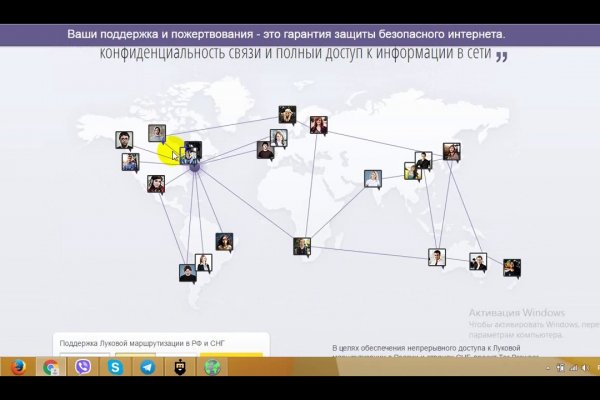Select the leftmost avatar on the map
Screen dimensions: 600x400
124,141
